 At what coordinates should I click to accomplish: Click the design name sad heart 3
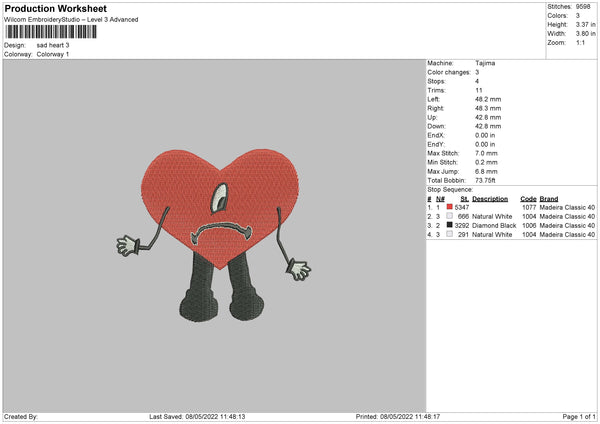(54, 45)
